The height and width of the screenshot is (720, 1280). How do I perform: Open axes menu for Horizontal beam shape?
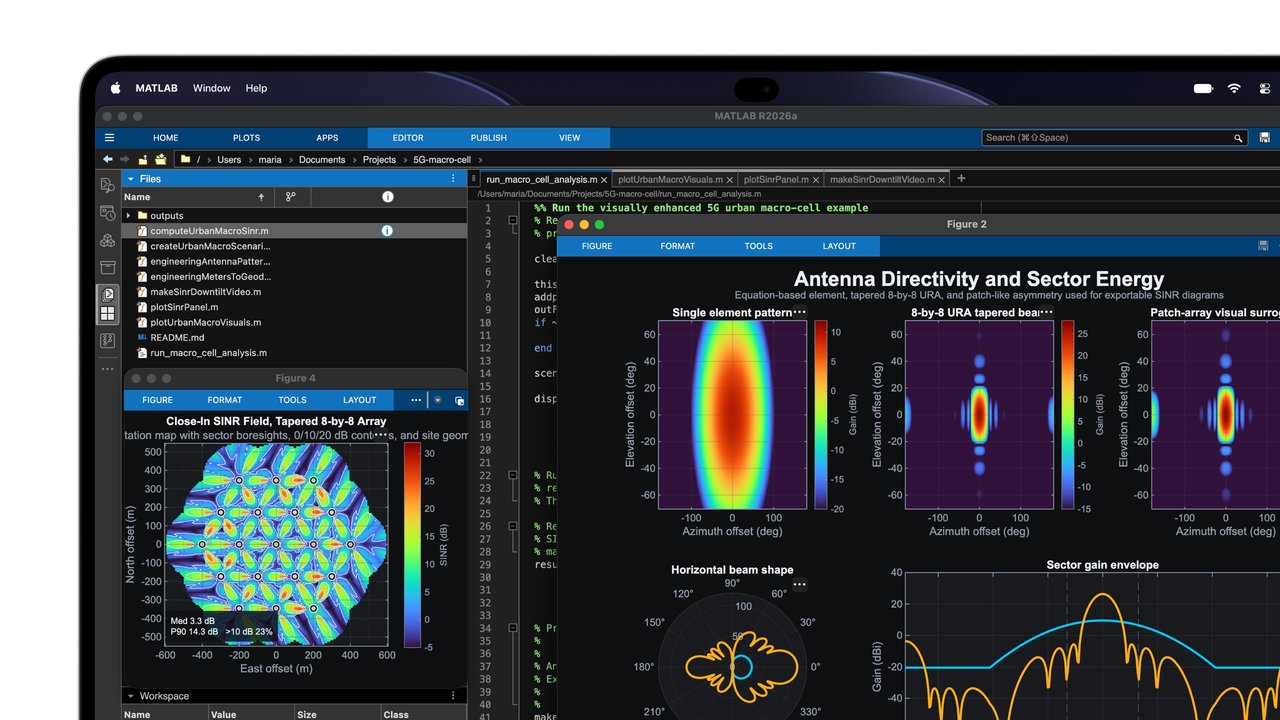tap(799, 584)
